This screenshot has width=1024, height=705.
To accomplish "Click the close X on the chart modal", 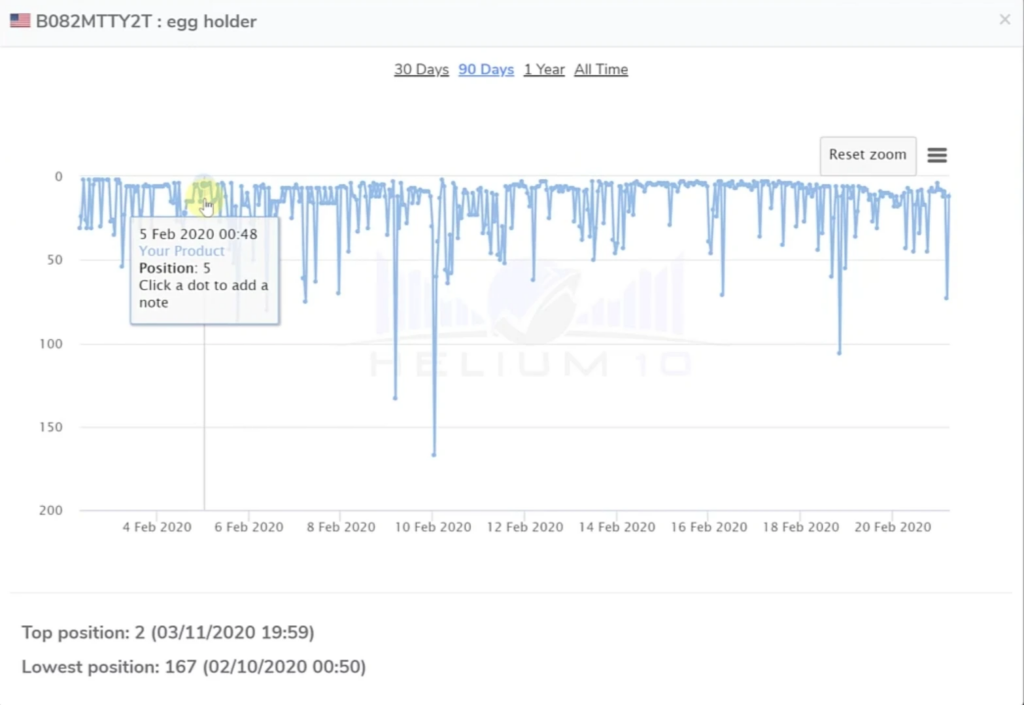I will tap(1004, 19).
